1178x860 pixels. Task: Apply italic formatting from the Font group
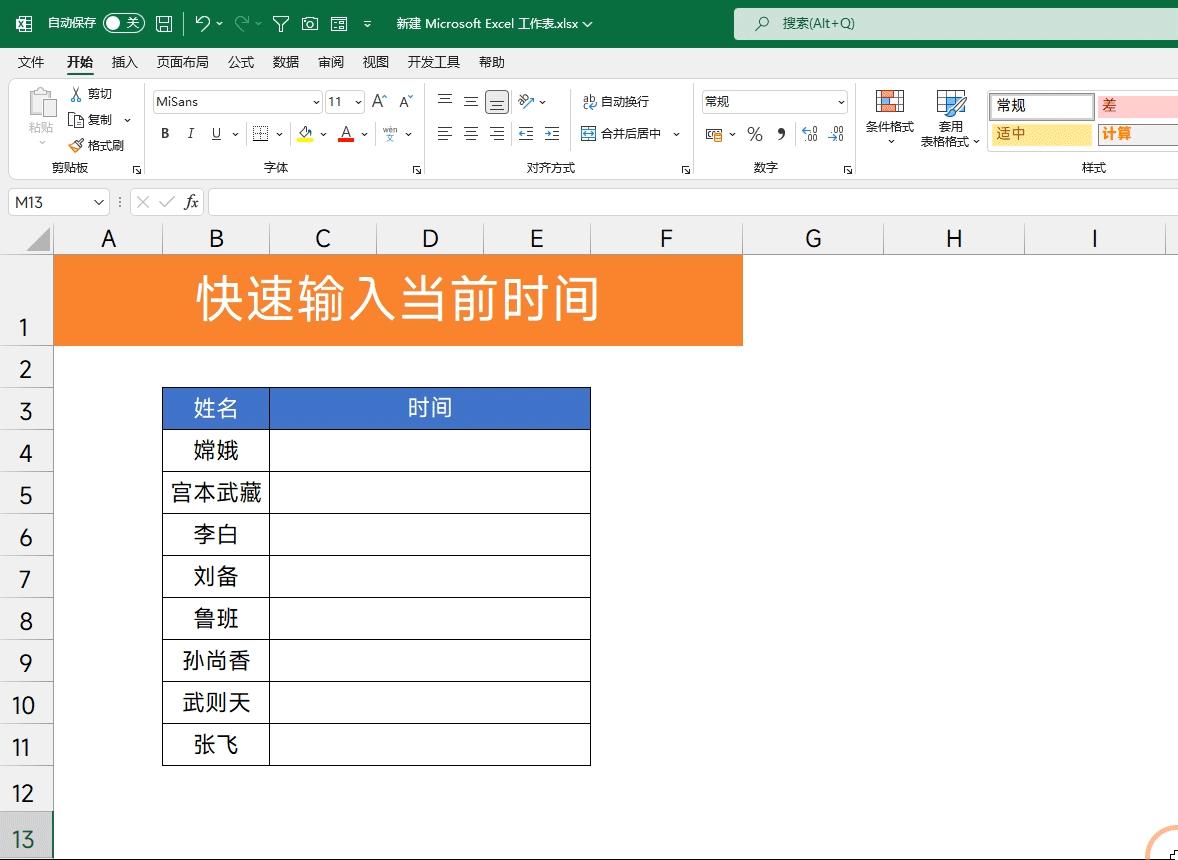(190, 133)
